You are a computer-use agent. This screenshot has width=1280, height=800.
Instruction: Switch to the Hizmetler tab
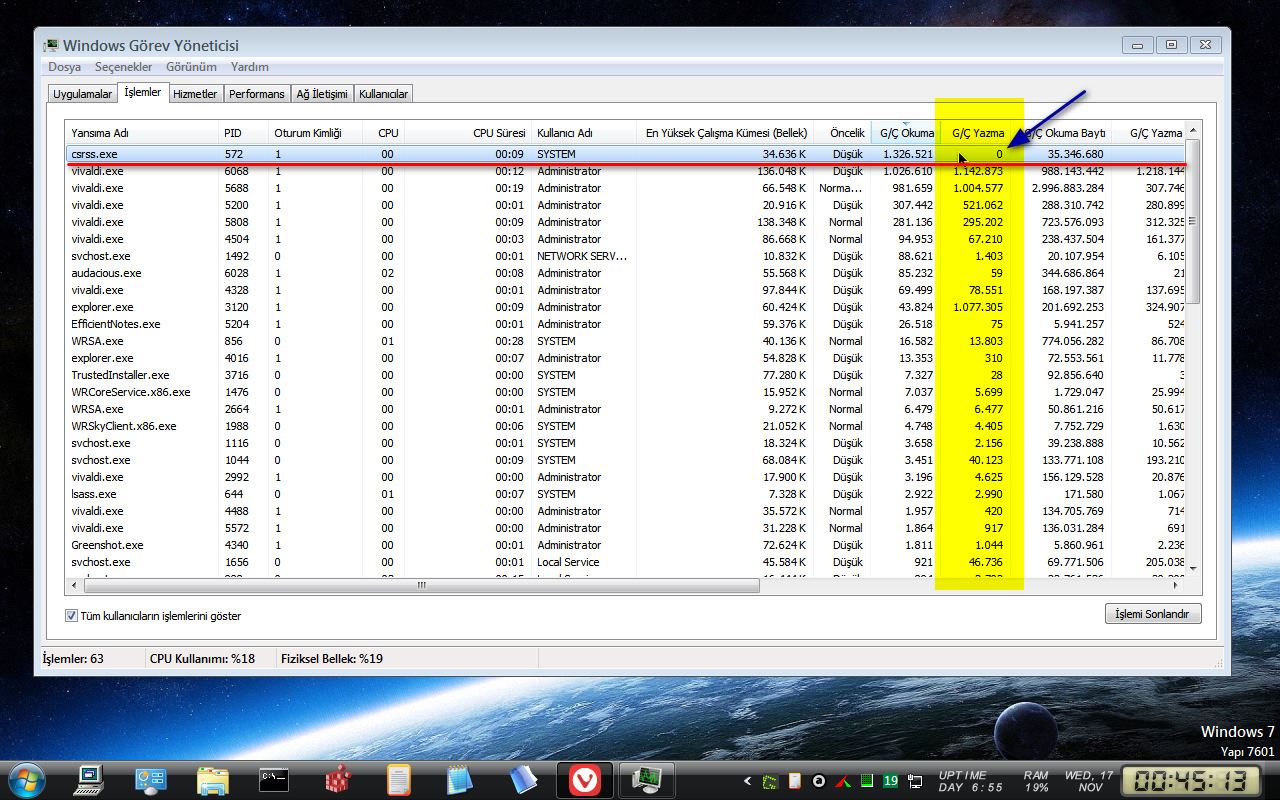tap(195, 94)
